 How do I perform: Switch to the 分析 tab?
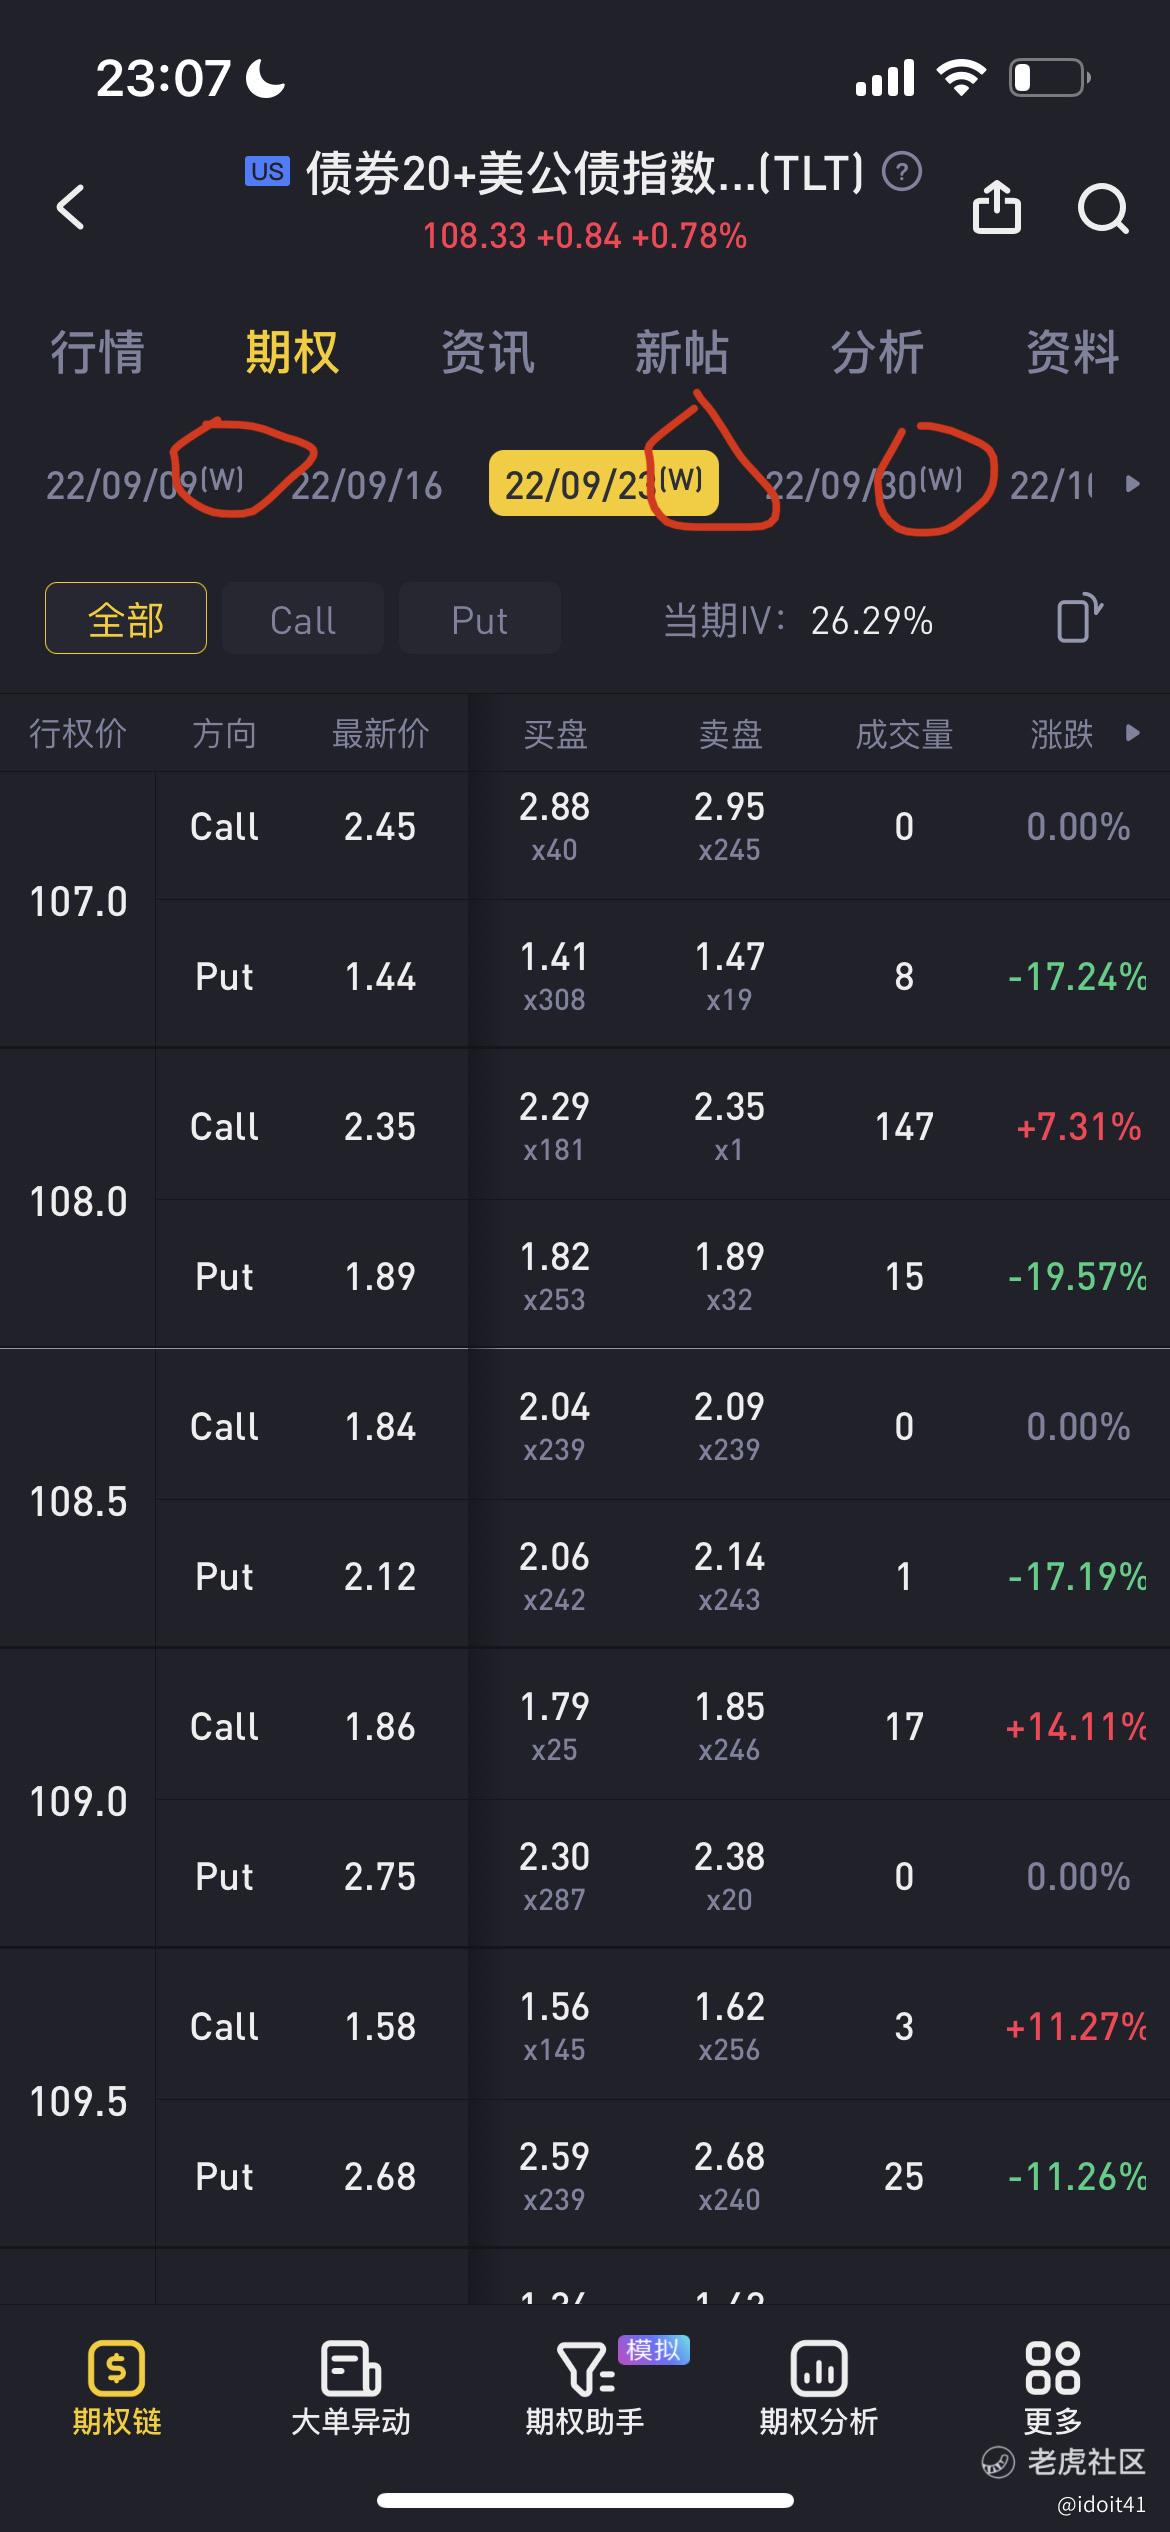[877, 352]
